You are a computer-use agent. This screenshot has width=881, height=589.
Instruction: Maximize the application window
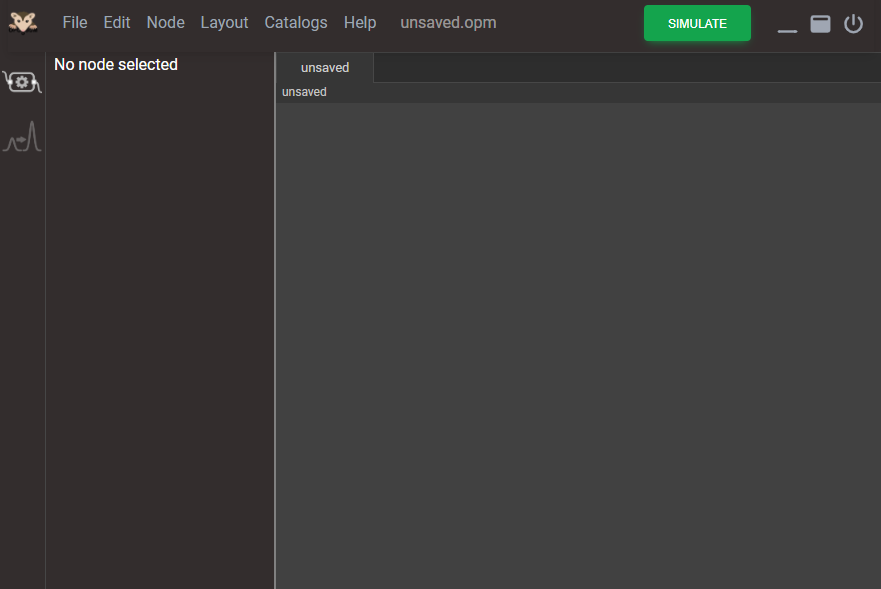[x=820, y=24]
